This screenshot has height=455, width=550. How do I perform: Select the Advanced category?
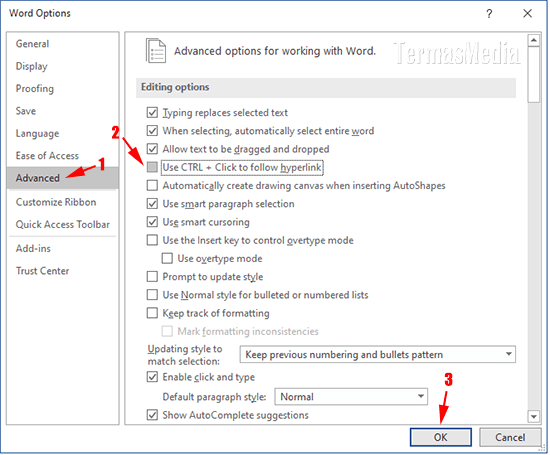[62, 178]
